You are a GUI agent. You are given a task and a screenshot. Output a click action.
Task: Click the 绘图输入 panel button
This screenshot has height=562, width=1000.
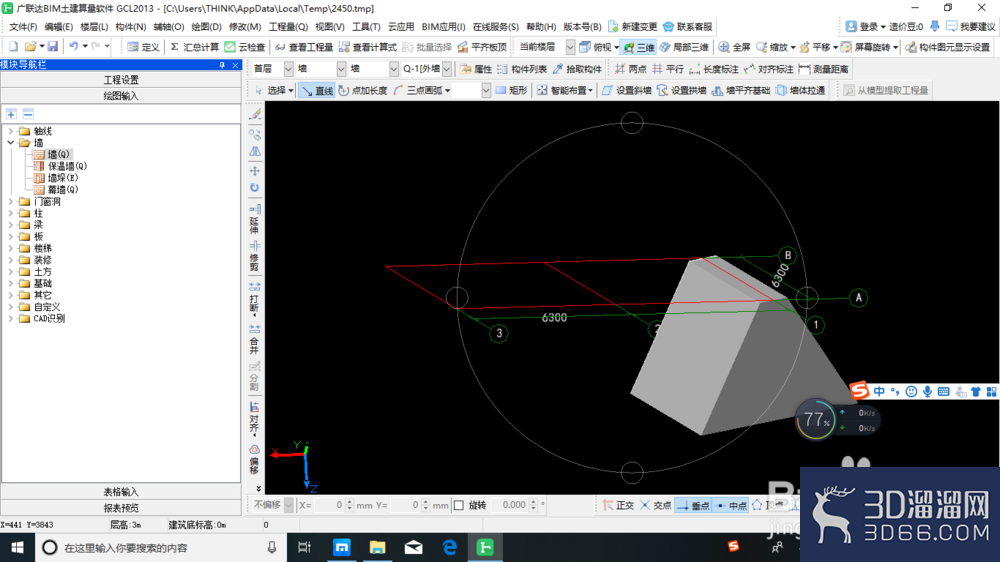pos(121,96)
